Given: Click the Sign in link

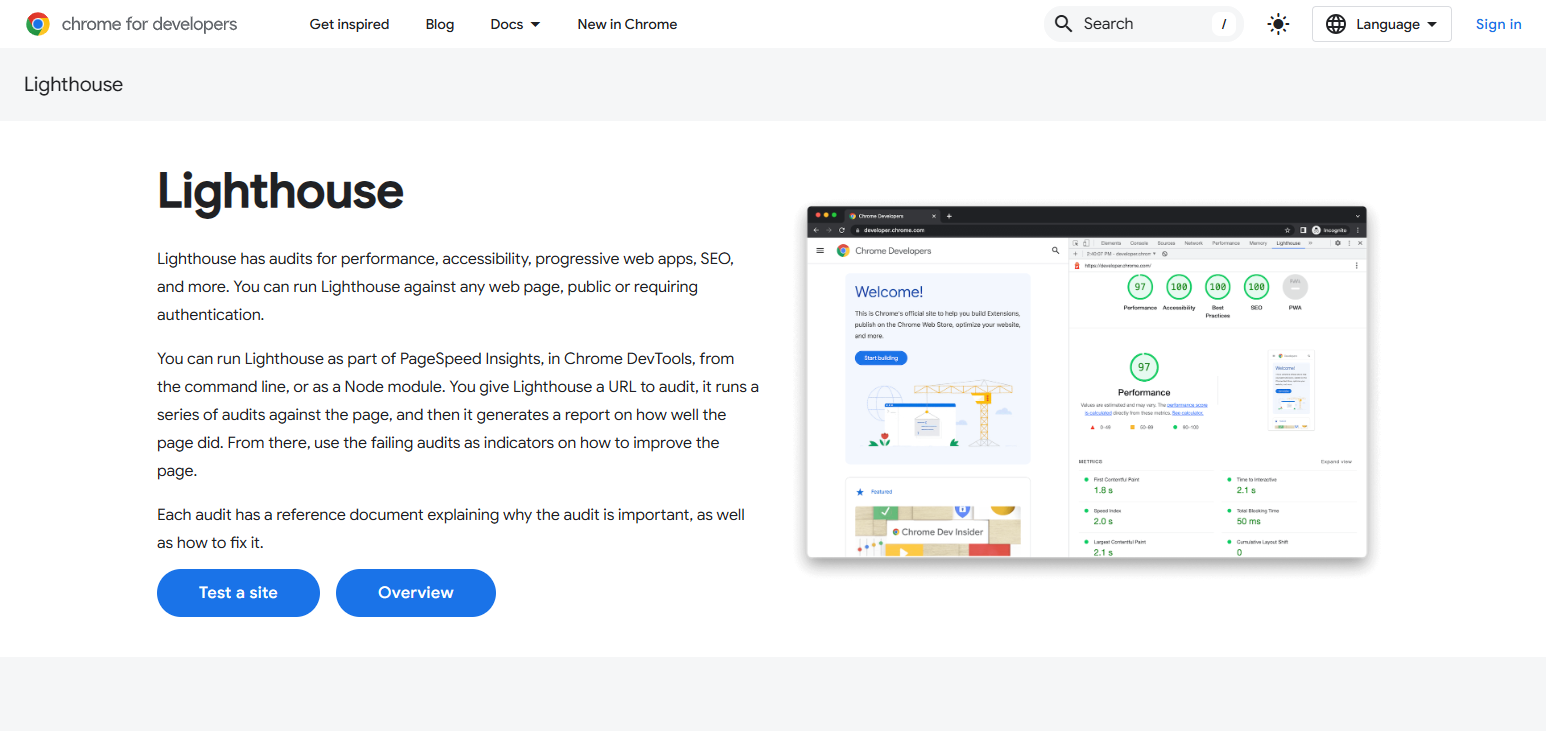Looking at the screenshot, I should pyautogui.click(x=1498, y=24).
